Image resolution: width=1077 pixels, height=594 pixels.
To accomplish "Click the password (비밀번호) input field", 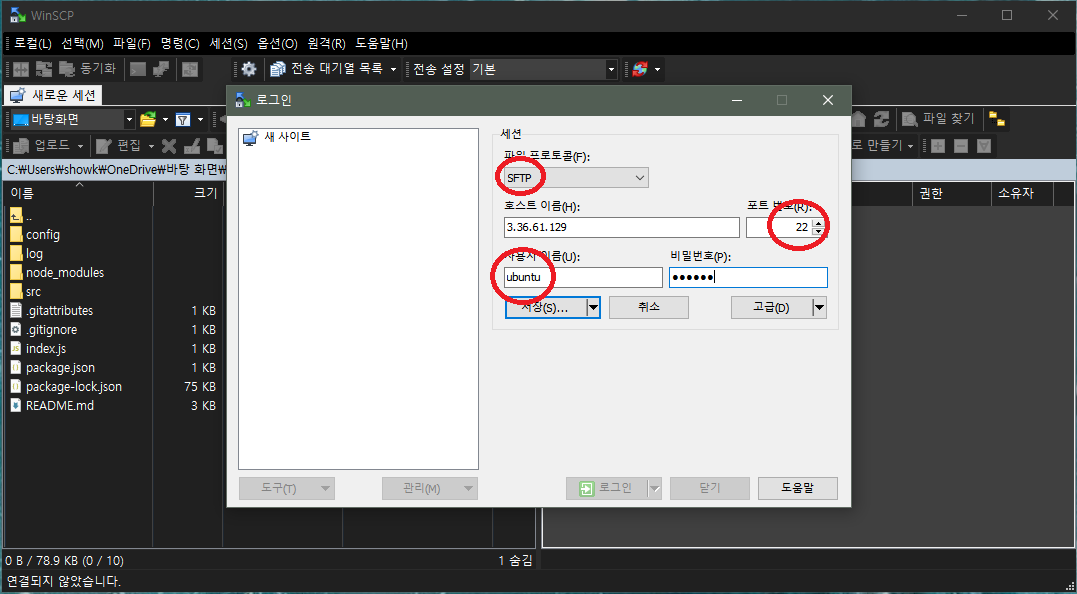I will 748,277.
